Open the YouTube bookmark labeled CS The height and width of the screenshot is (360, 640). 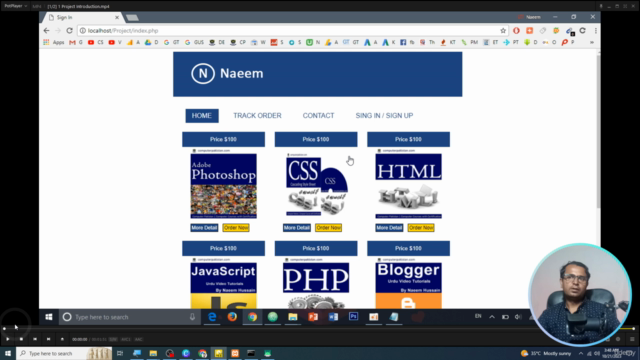96,42
